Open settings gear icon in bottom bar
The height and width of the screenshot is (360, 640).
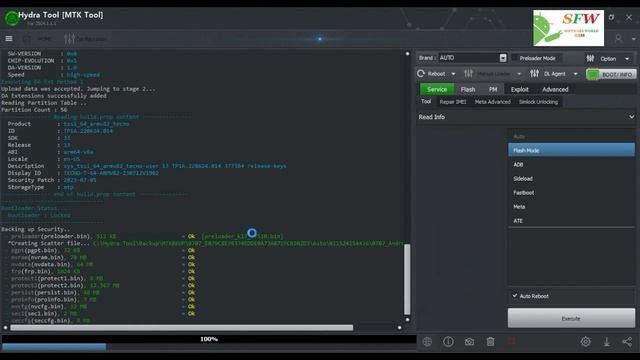click(x=585, y=342)
